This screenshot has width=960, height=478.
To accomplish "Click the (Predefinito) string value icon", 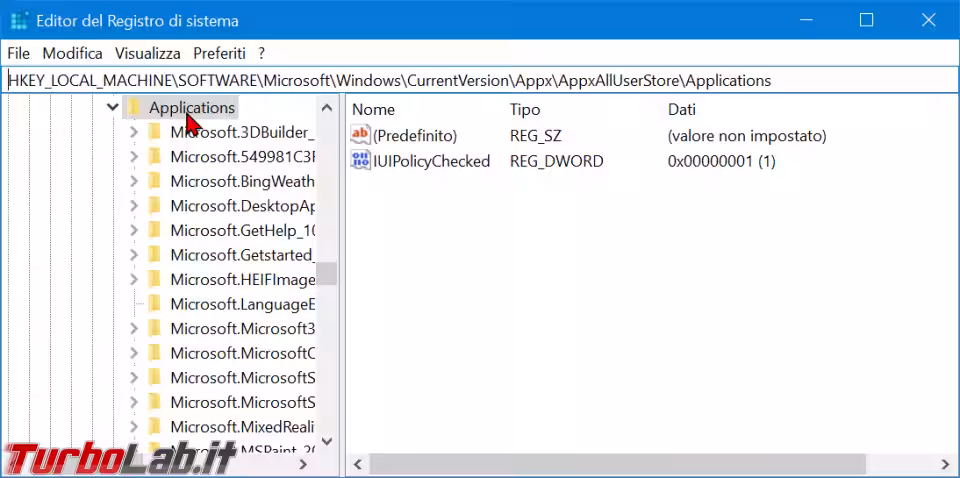I will pyautogui.click(x=360, y=135).
